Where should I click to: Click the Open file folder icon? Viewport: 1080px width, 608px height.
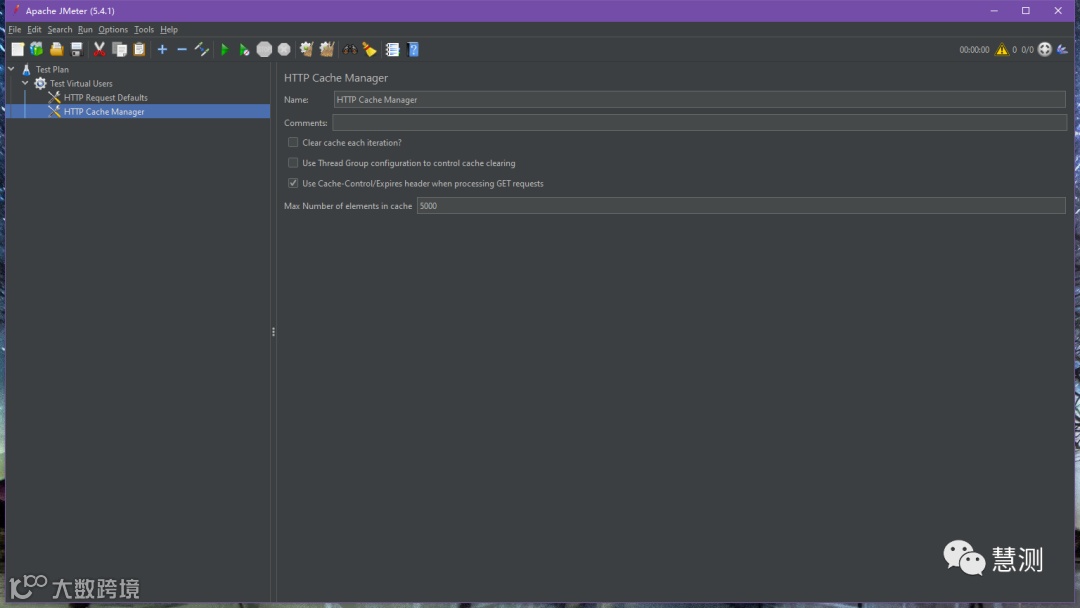click(56, 49)
